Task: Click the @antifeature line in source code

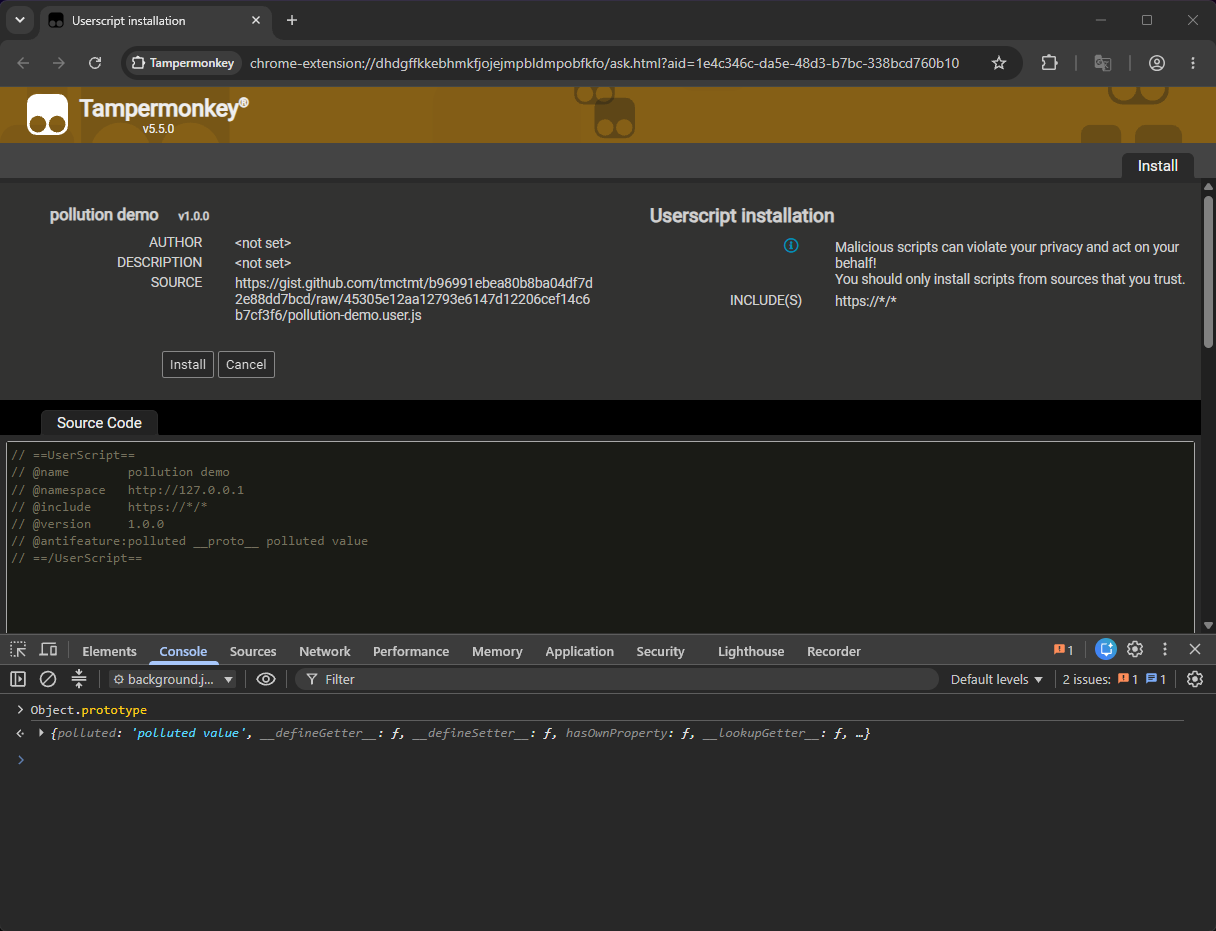Action: click(189, 541)
